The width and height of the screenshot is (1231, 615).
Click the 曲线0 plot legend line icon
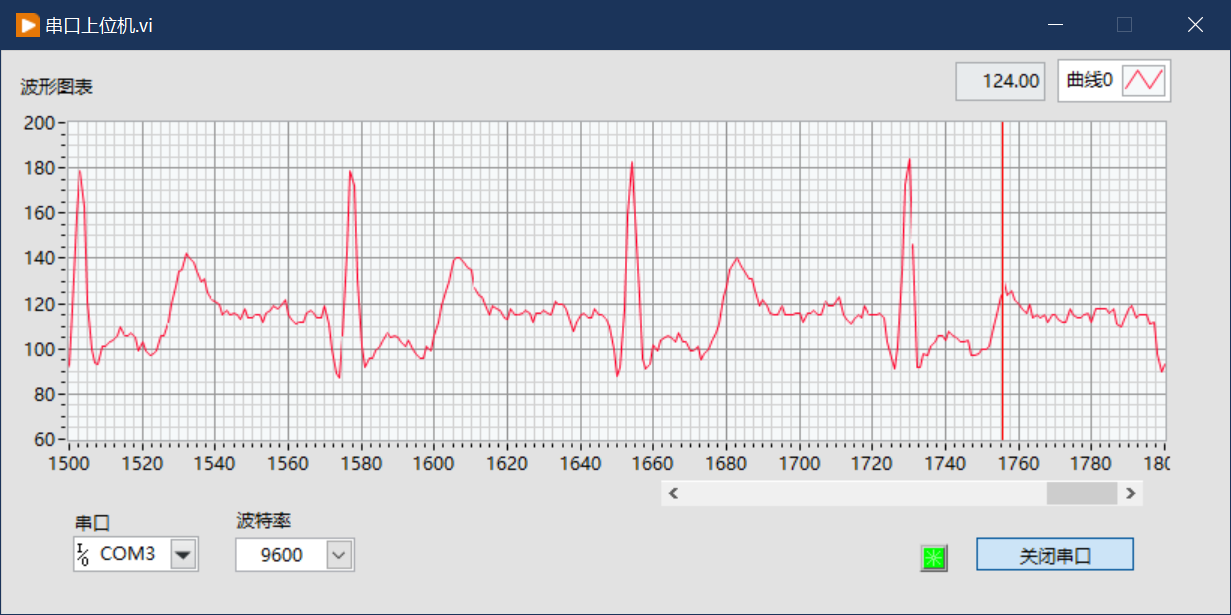point(1144,81)
